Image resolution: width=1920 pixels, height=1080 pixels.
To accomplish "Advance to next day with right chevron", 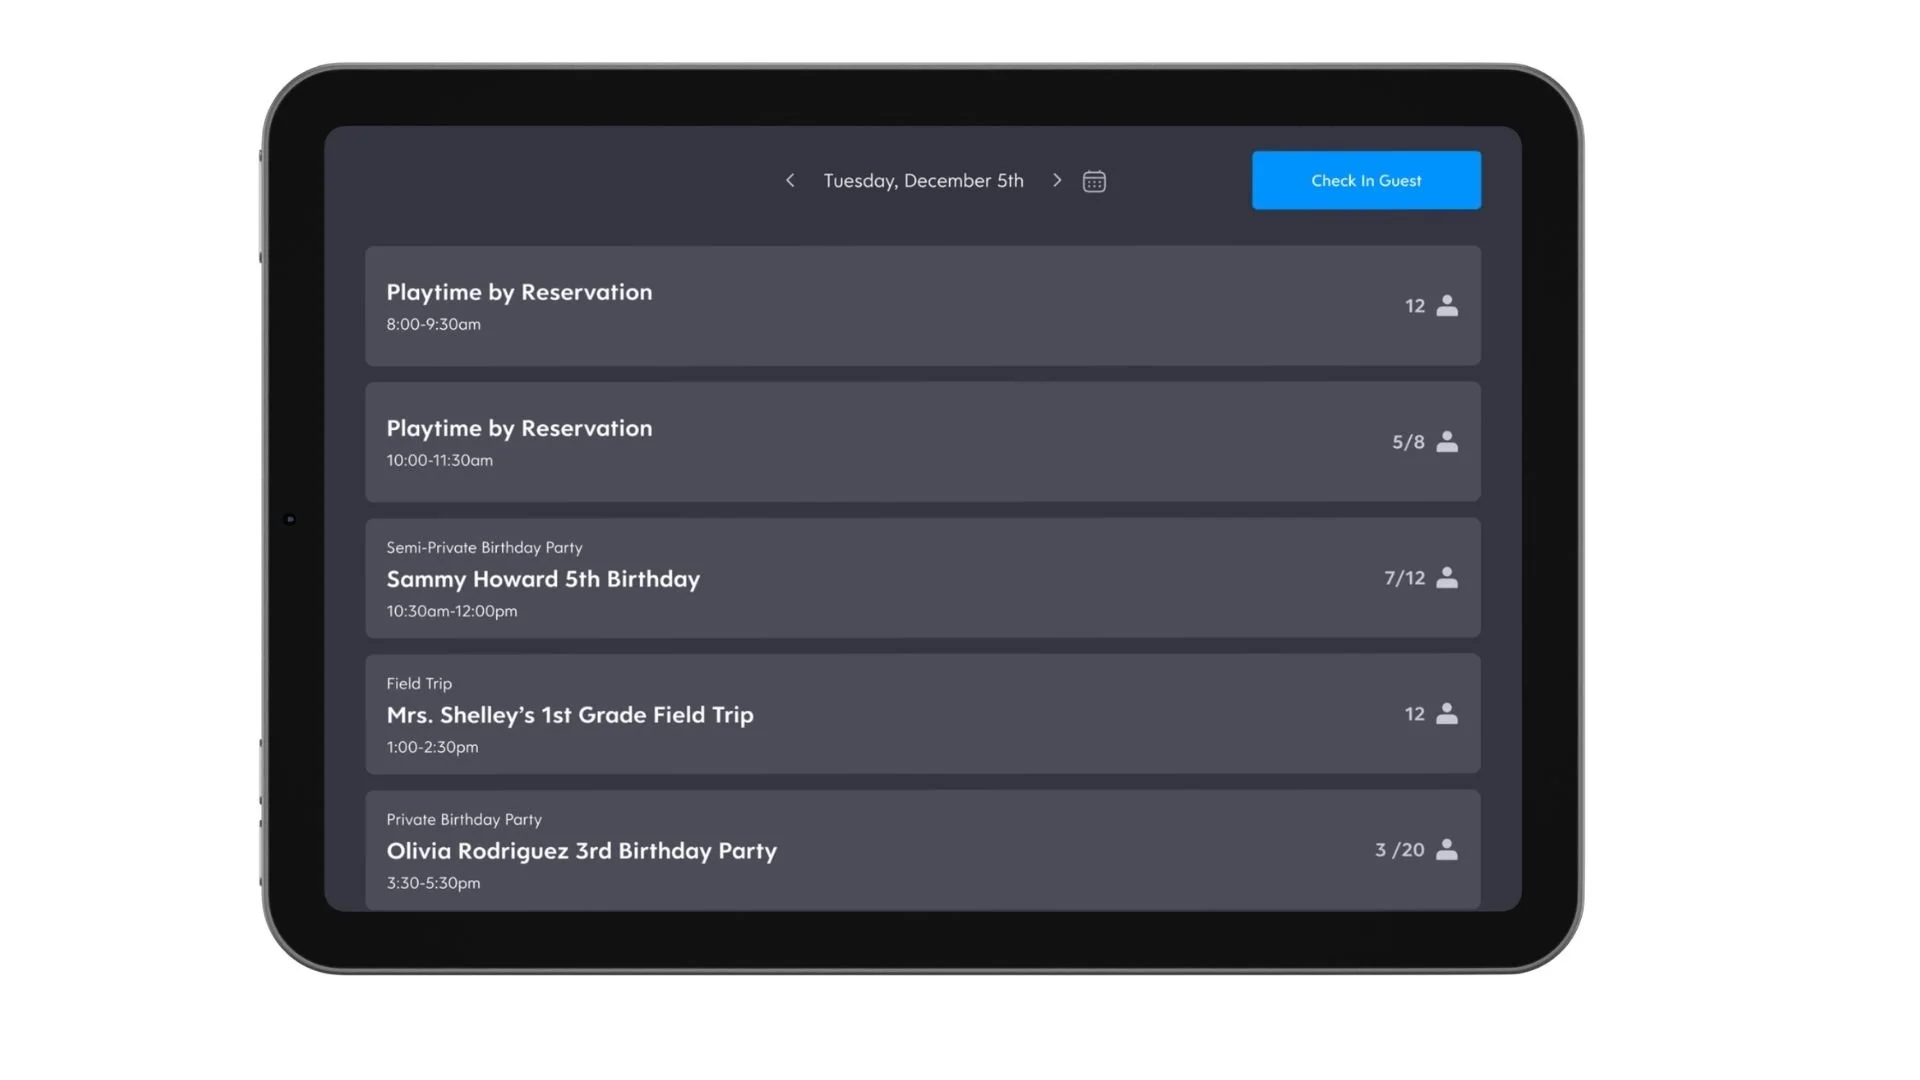I will point(1057,180).
